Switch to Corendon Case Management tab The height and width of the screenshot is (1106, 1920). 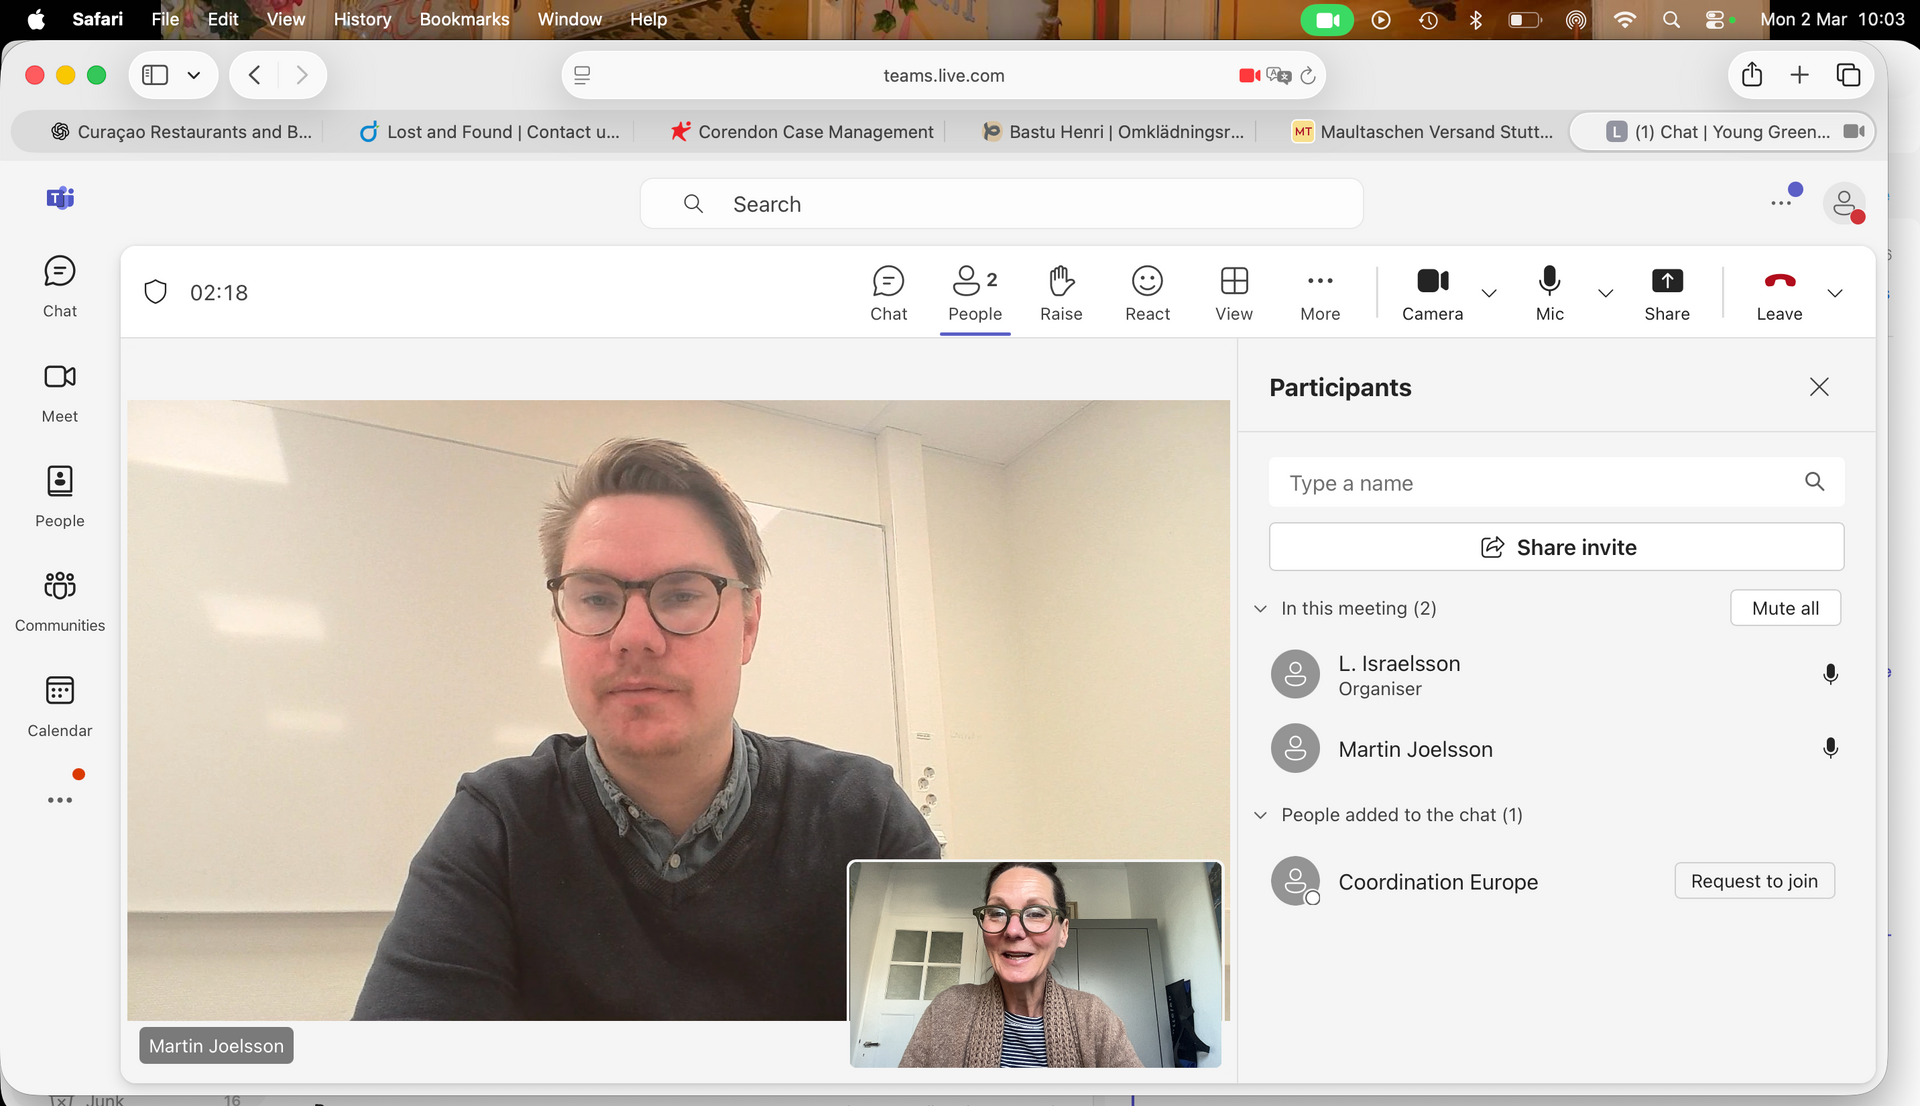(802, 132)
